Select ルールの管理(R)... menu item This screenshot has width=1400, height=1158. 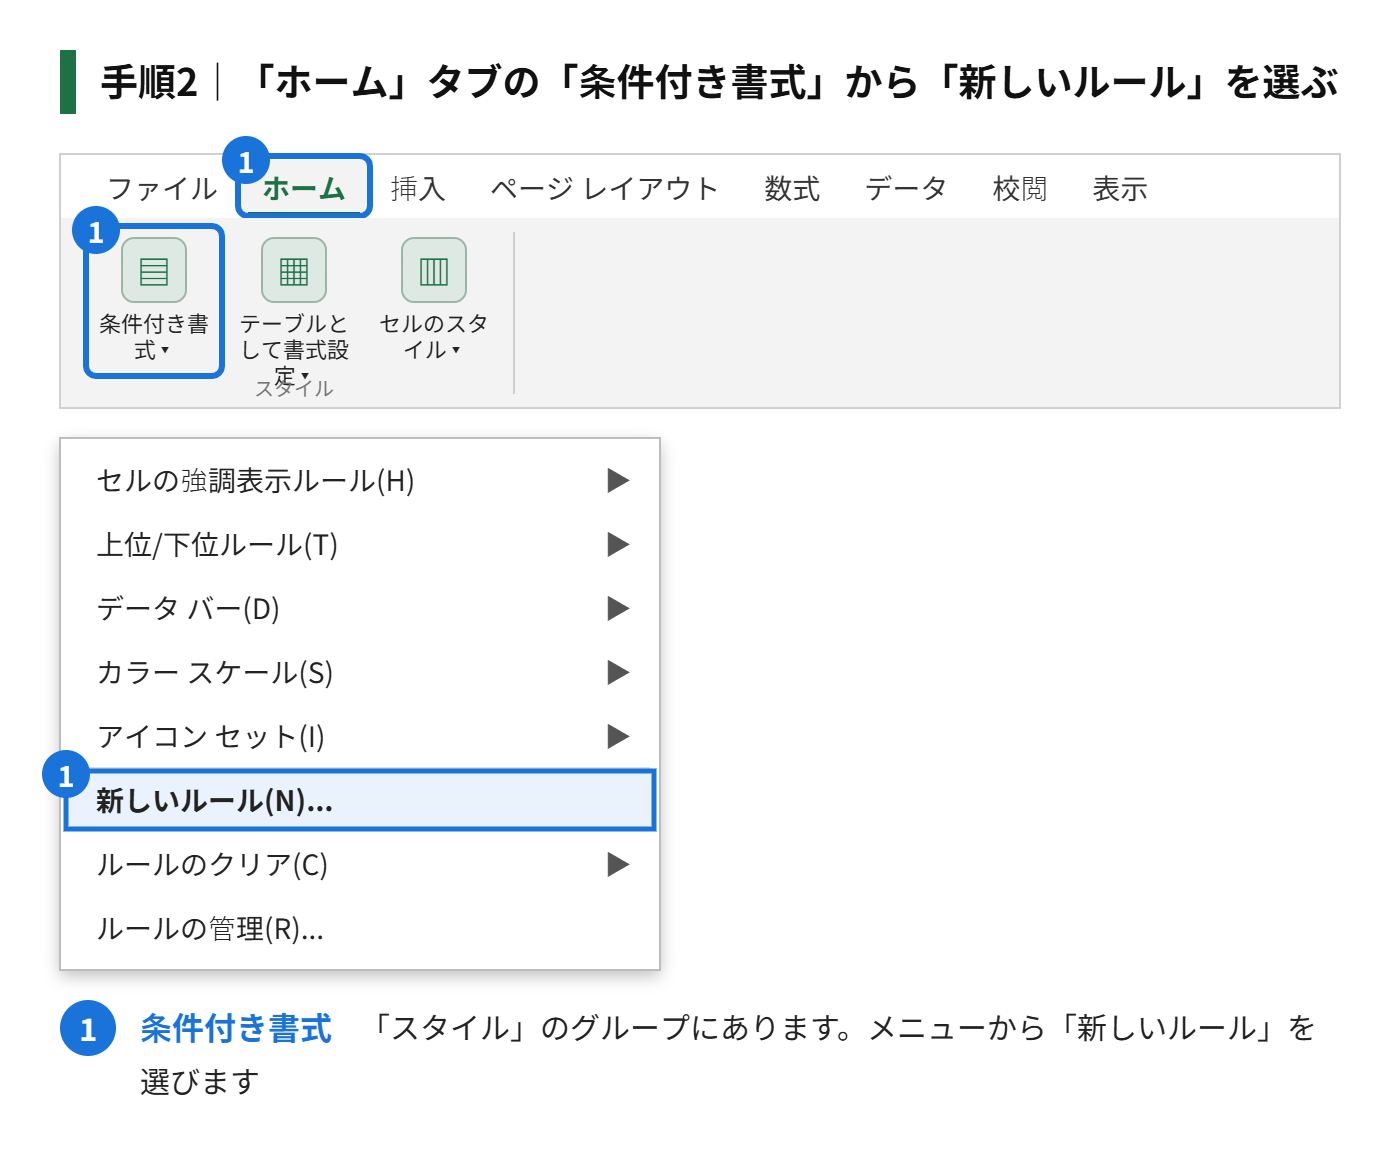point(360,929)
